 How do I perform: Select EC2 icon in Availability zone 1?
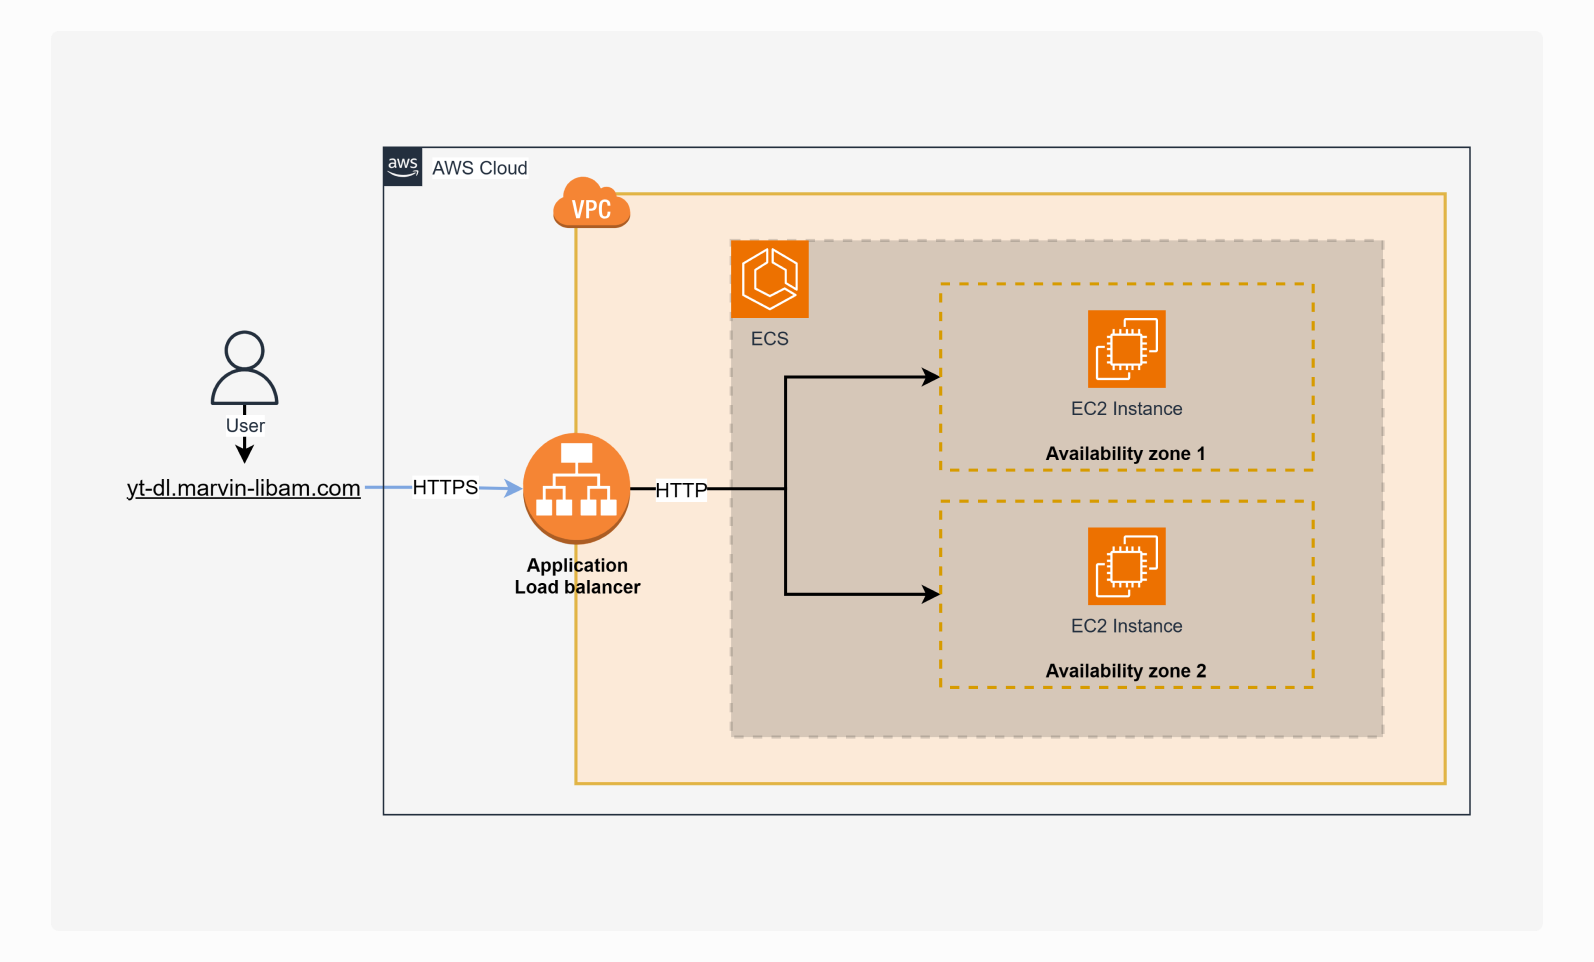coord(1126,349)
